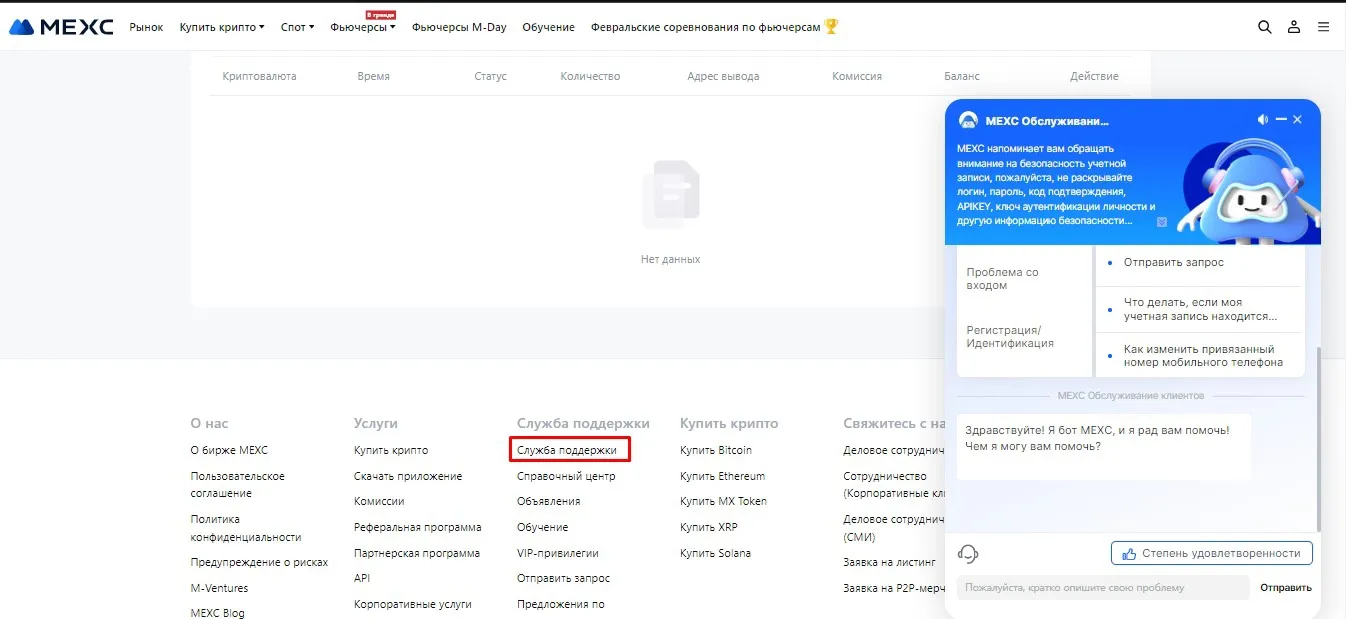The image size is (1346, 619).
Task: Open Купить Ethereum footer link
Action: tap(722, 476)
